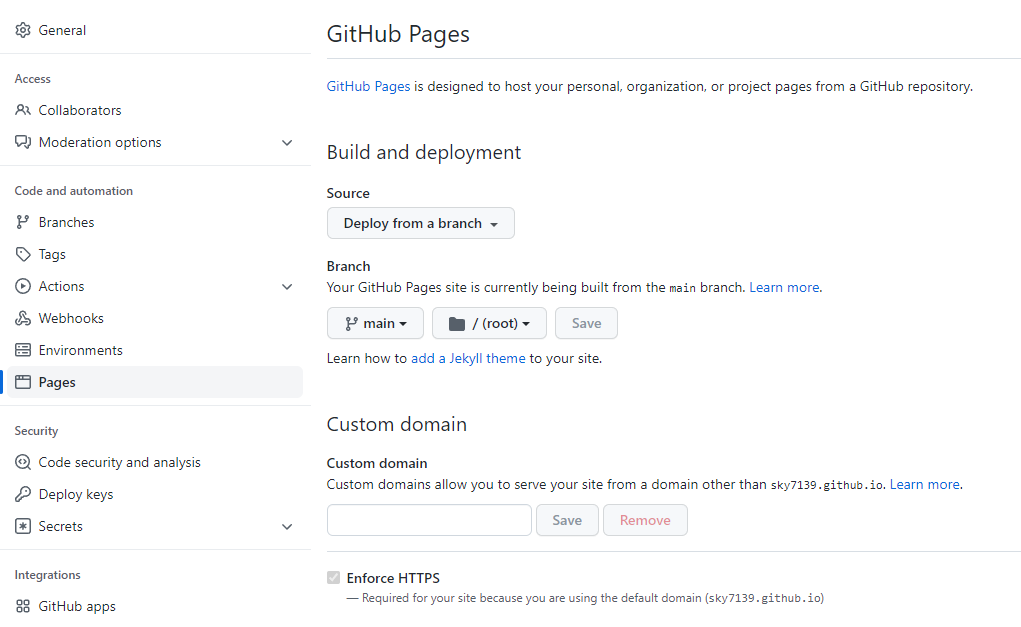Click Learn more link in Branch section
The width and height of the screenshot is (1021, 627).
pos(785,287)
